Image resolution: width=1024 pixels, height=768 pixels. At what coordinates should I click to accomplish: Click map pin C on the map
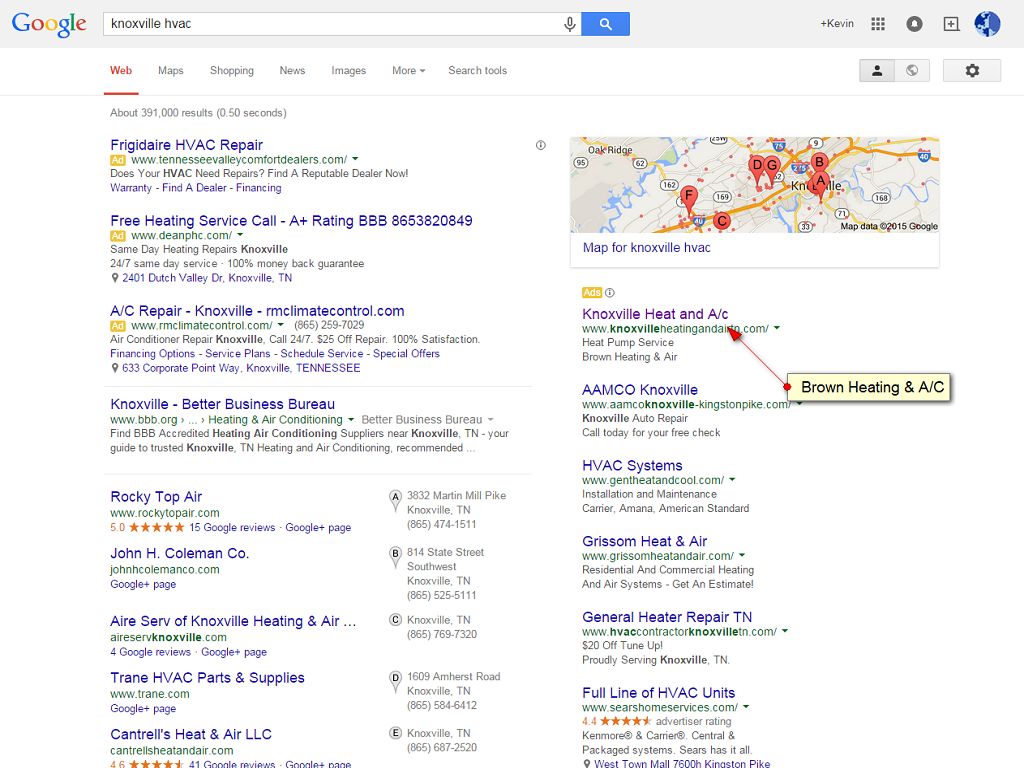(722, 221)
